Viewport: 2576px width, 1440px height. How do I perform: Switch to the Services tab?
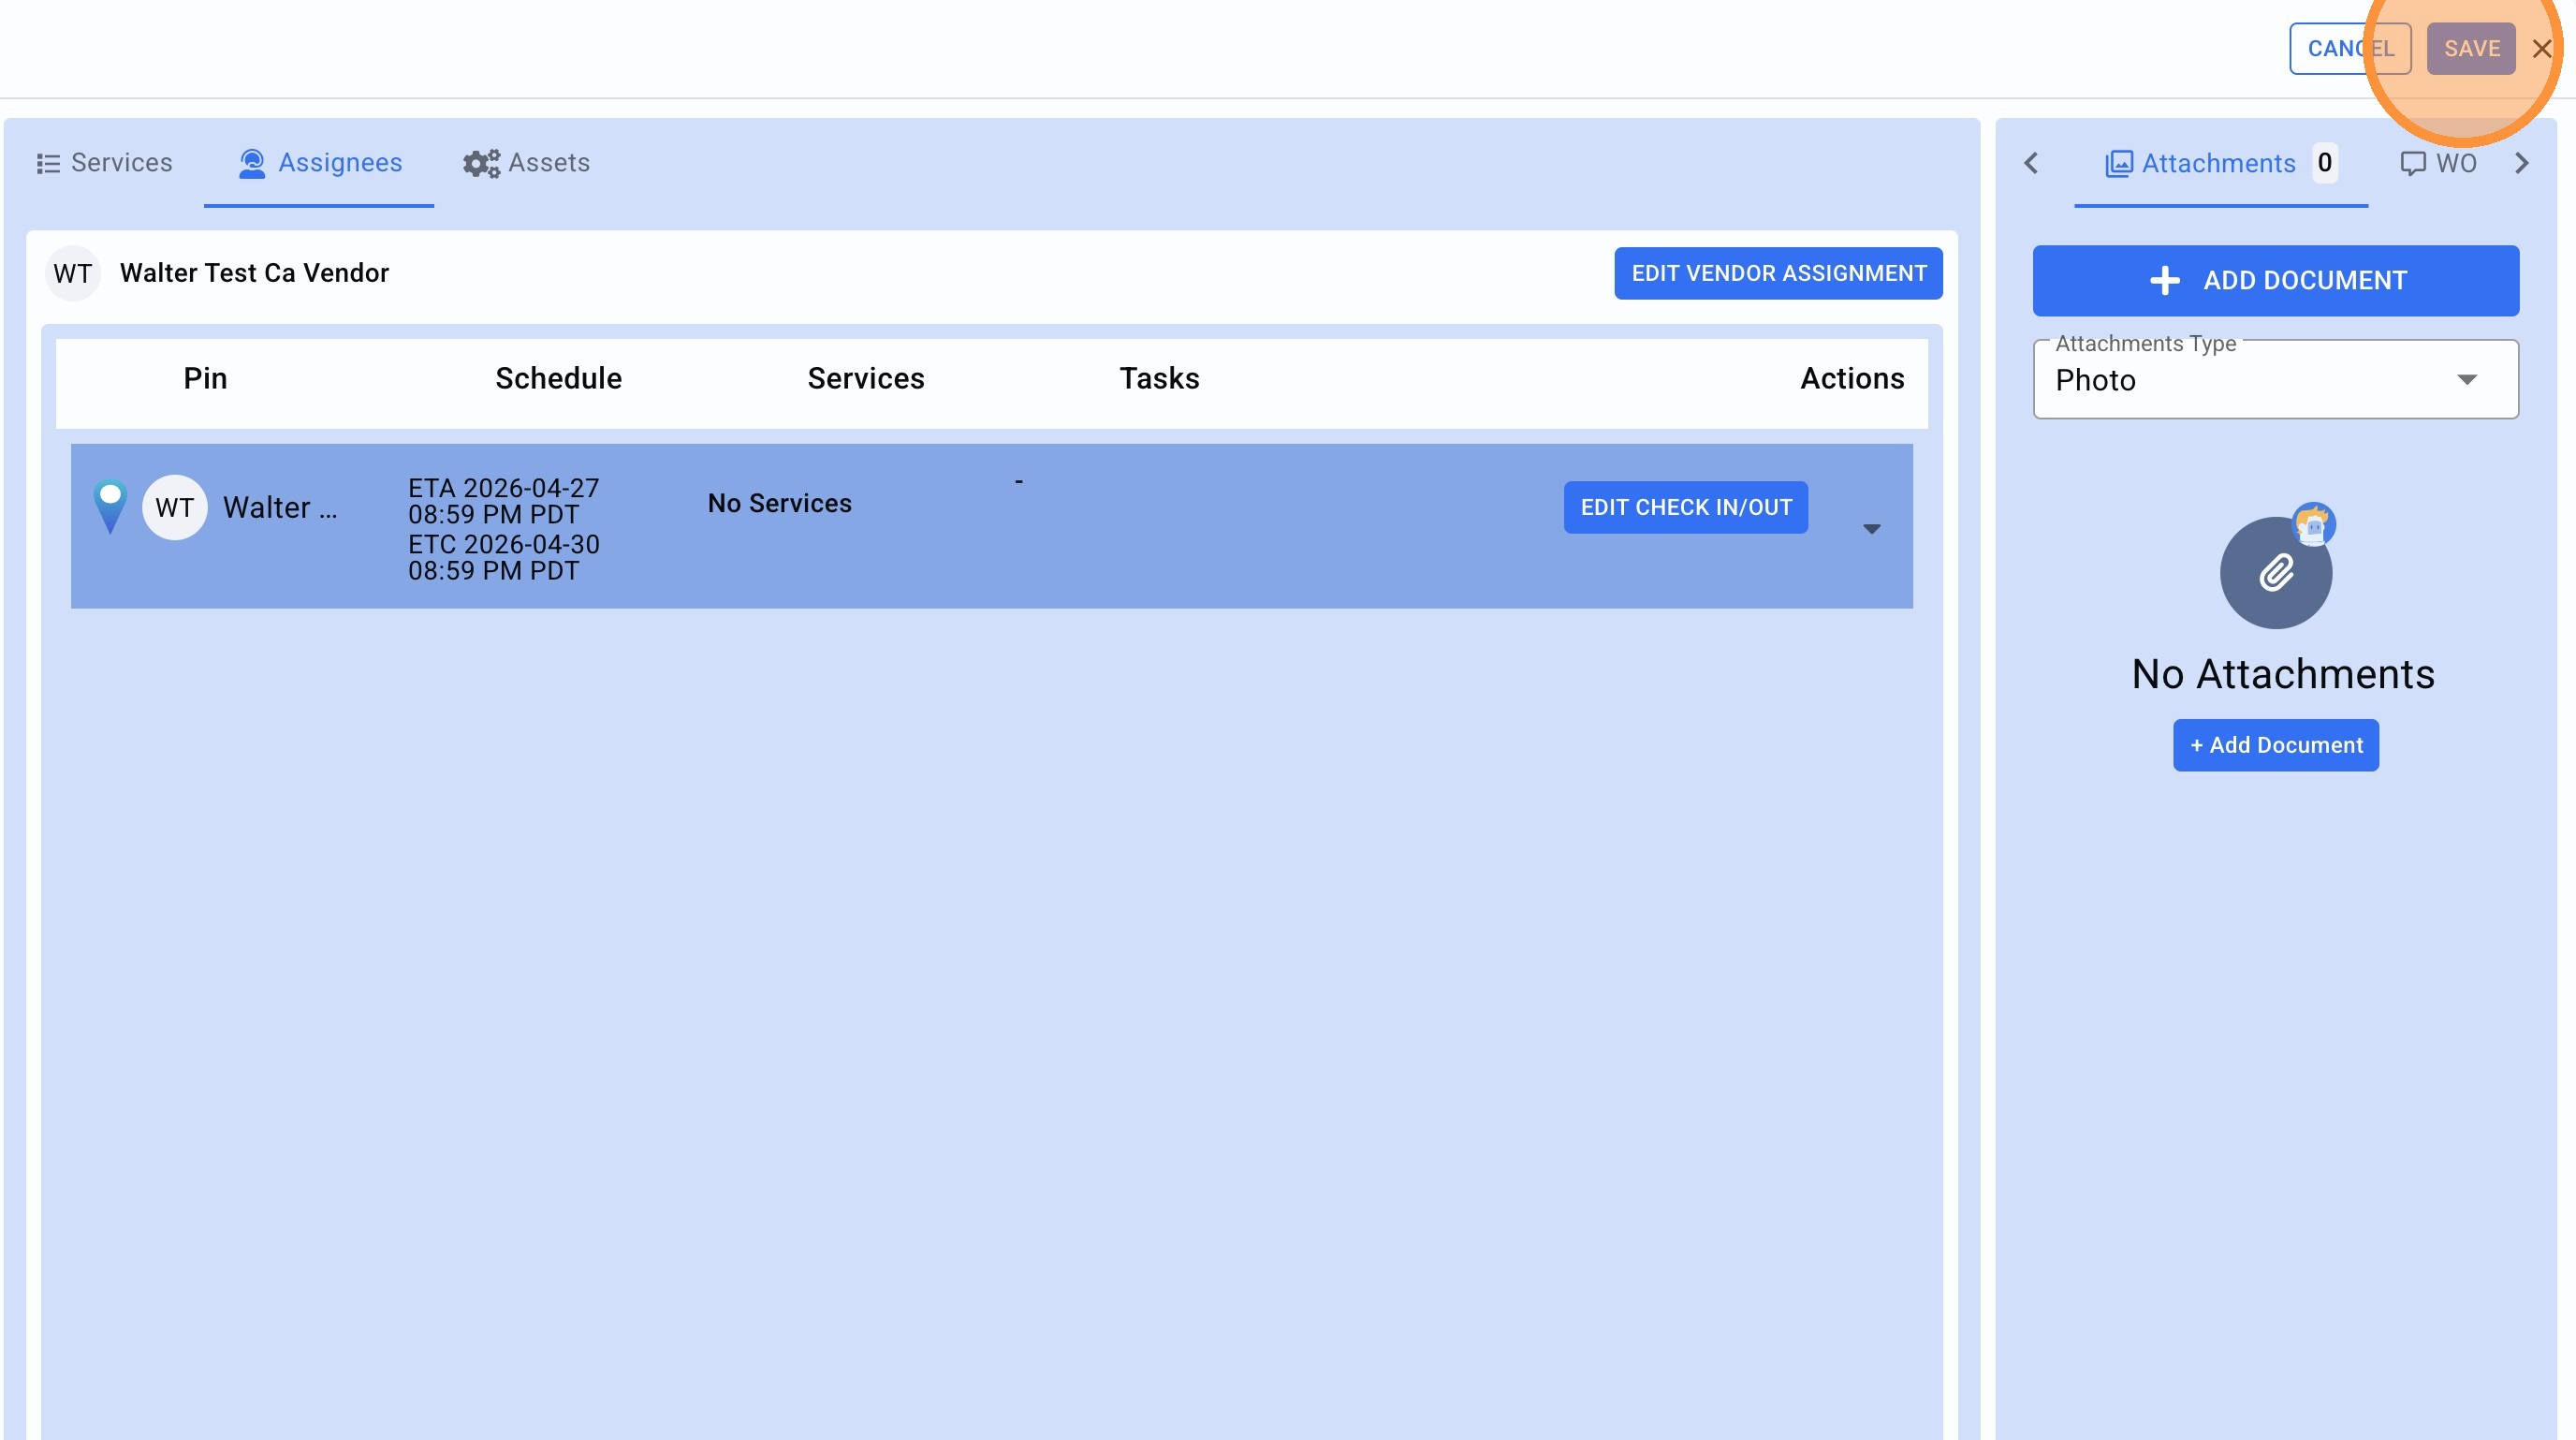point(105,163)
